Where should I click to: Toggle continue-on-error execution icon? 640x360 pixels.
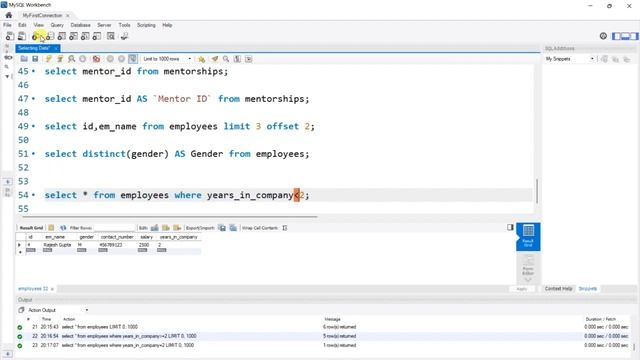96,59
